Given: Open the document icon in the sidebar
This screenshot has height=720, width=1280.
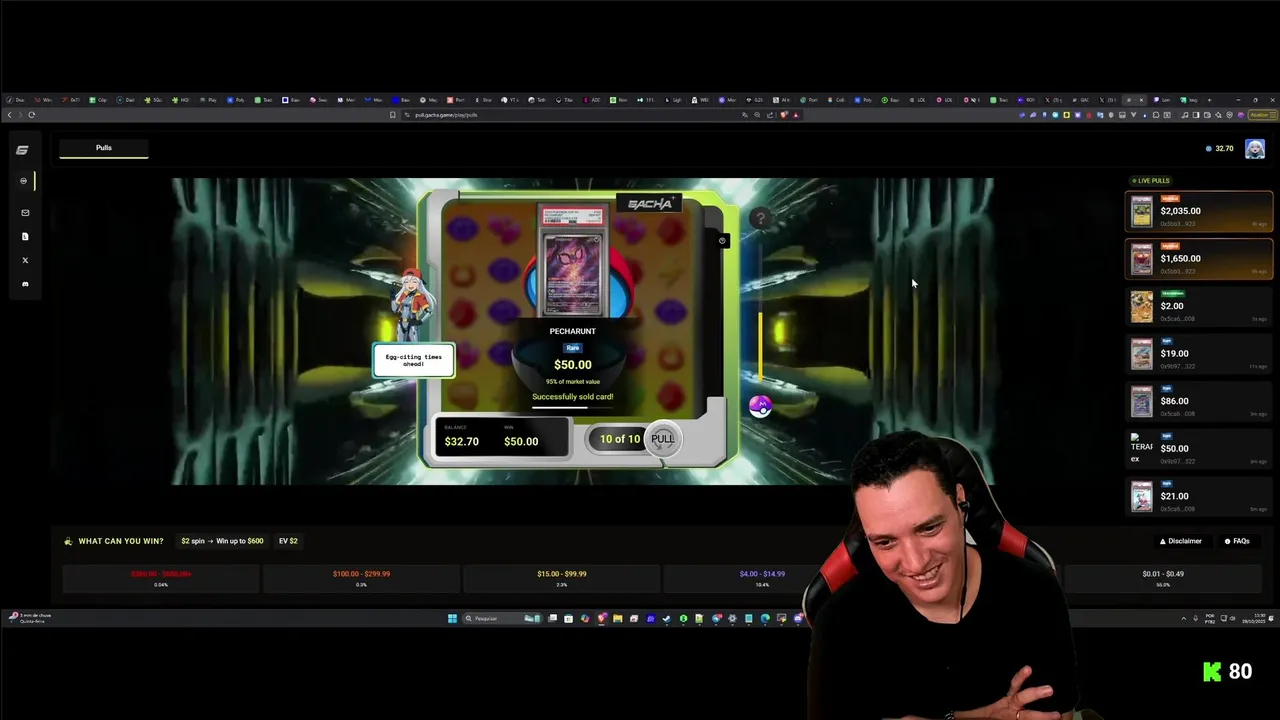Looking at the screenshot, I should click(25, 236).
